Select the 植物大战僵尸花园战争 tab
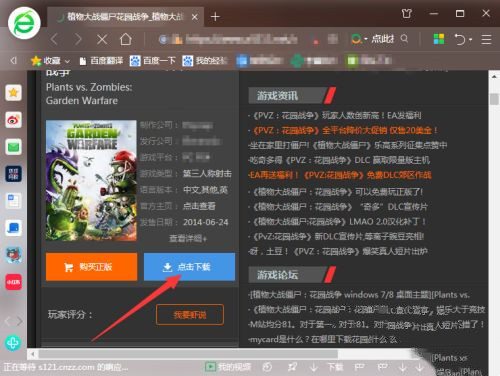Image resolution: width=500 pixels, height=376 pixels. [x=125, y=17]
